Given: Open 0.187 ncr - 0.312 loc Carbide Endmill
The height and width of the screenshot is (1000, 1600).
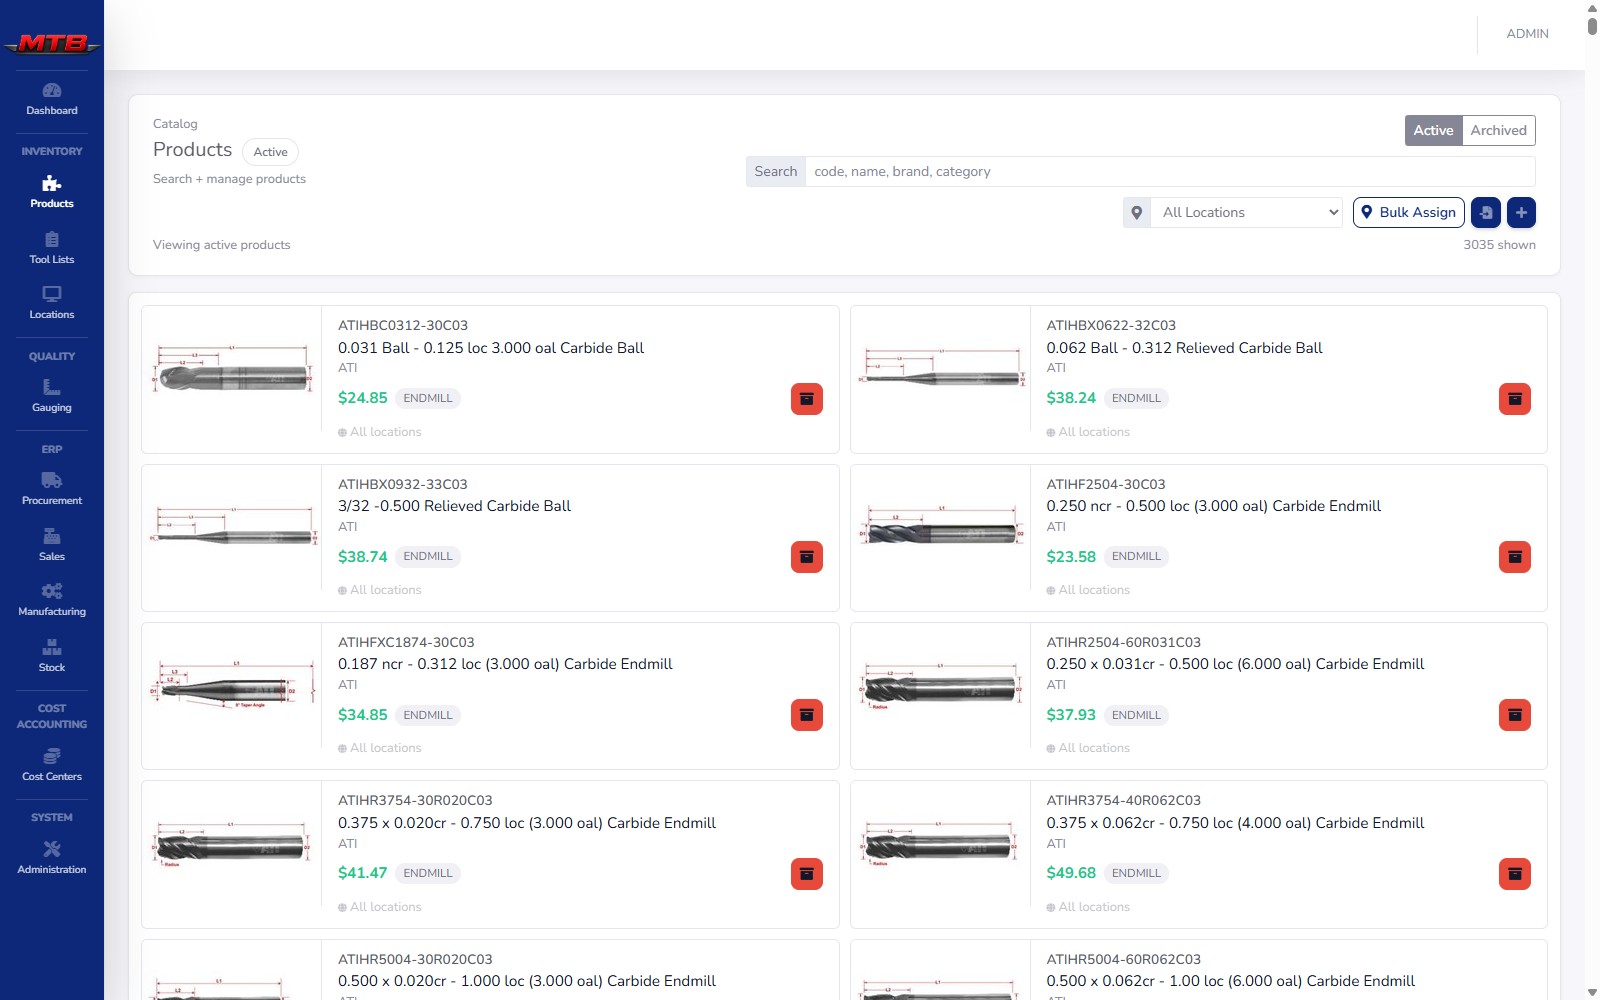Looking at the screenshot, I should 505,664.
